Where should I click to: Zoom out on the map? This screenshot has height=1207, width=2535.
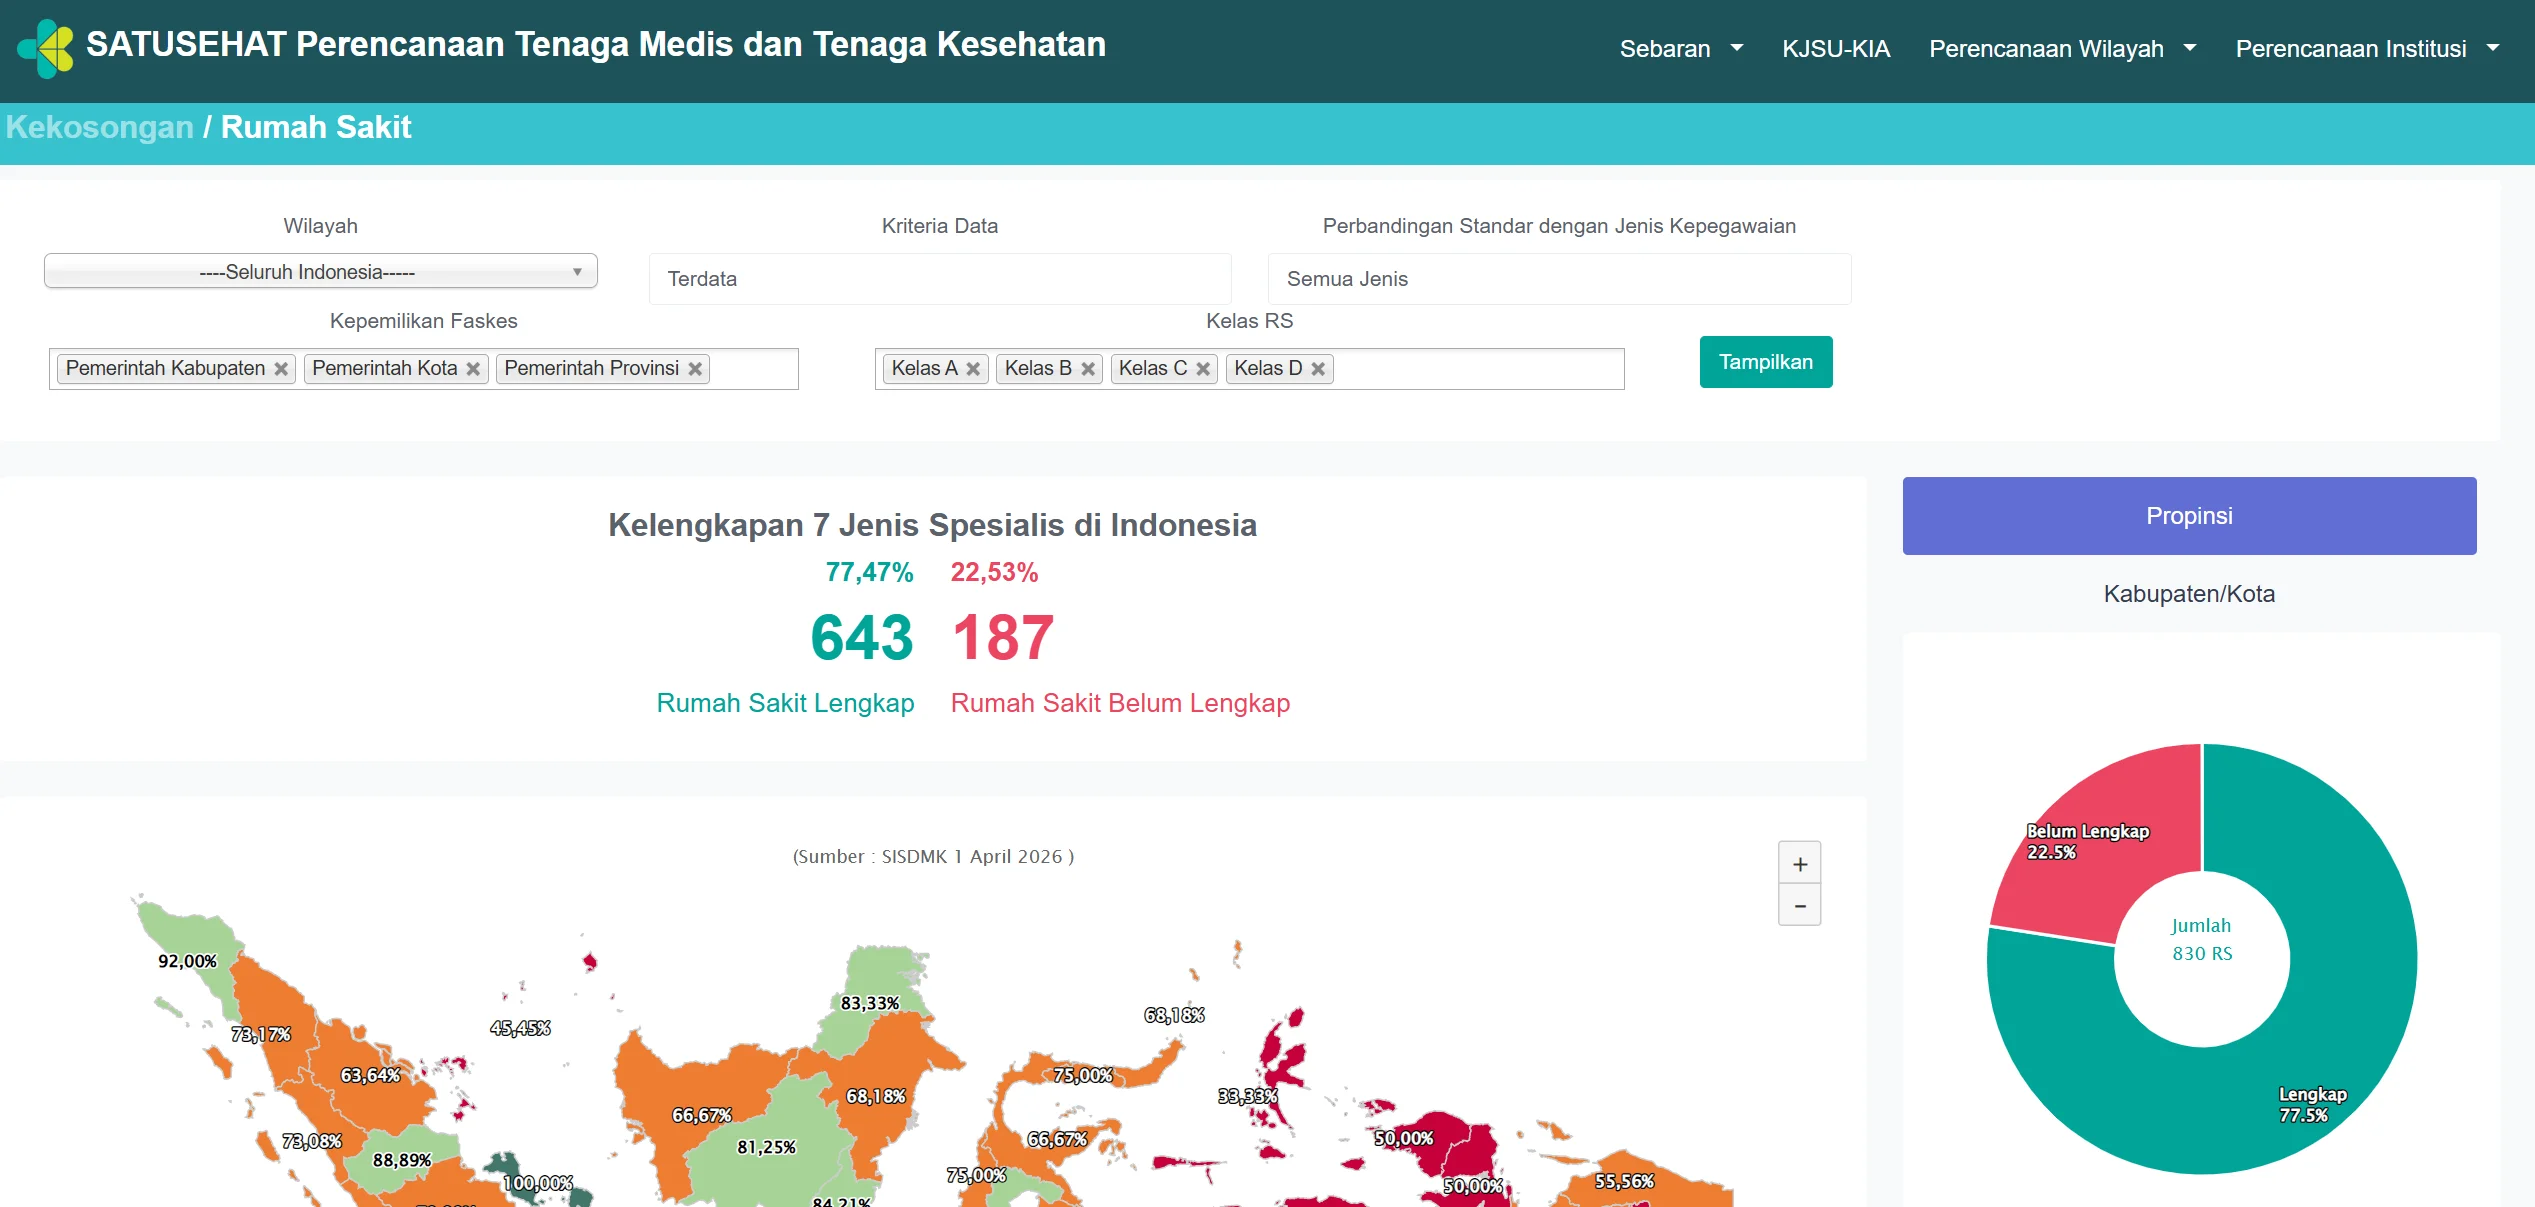point(1800,905)
